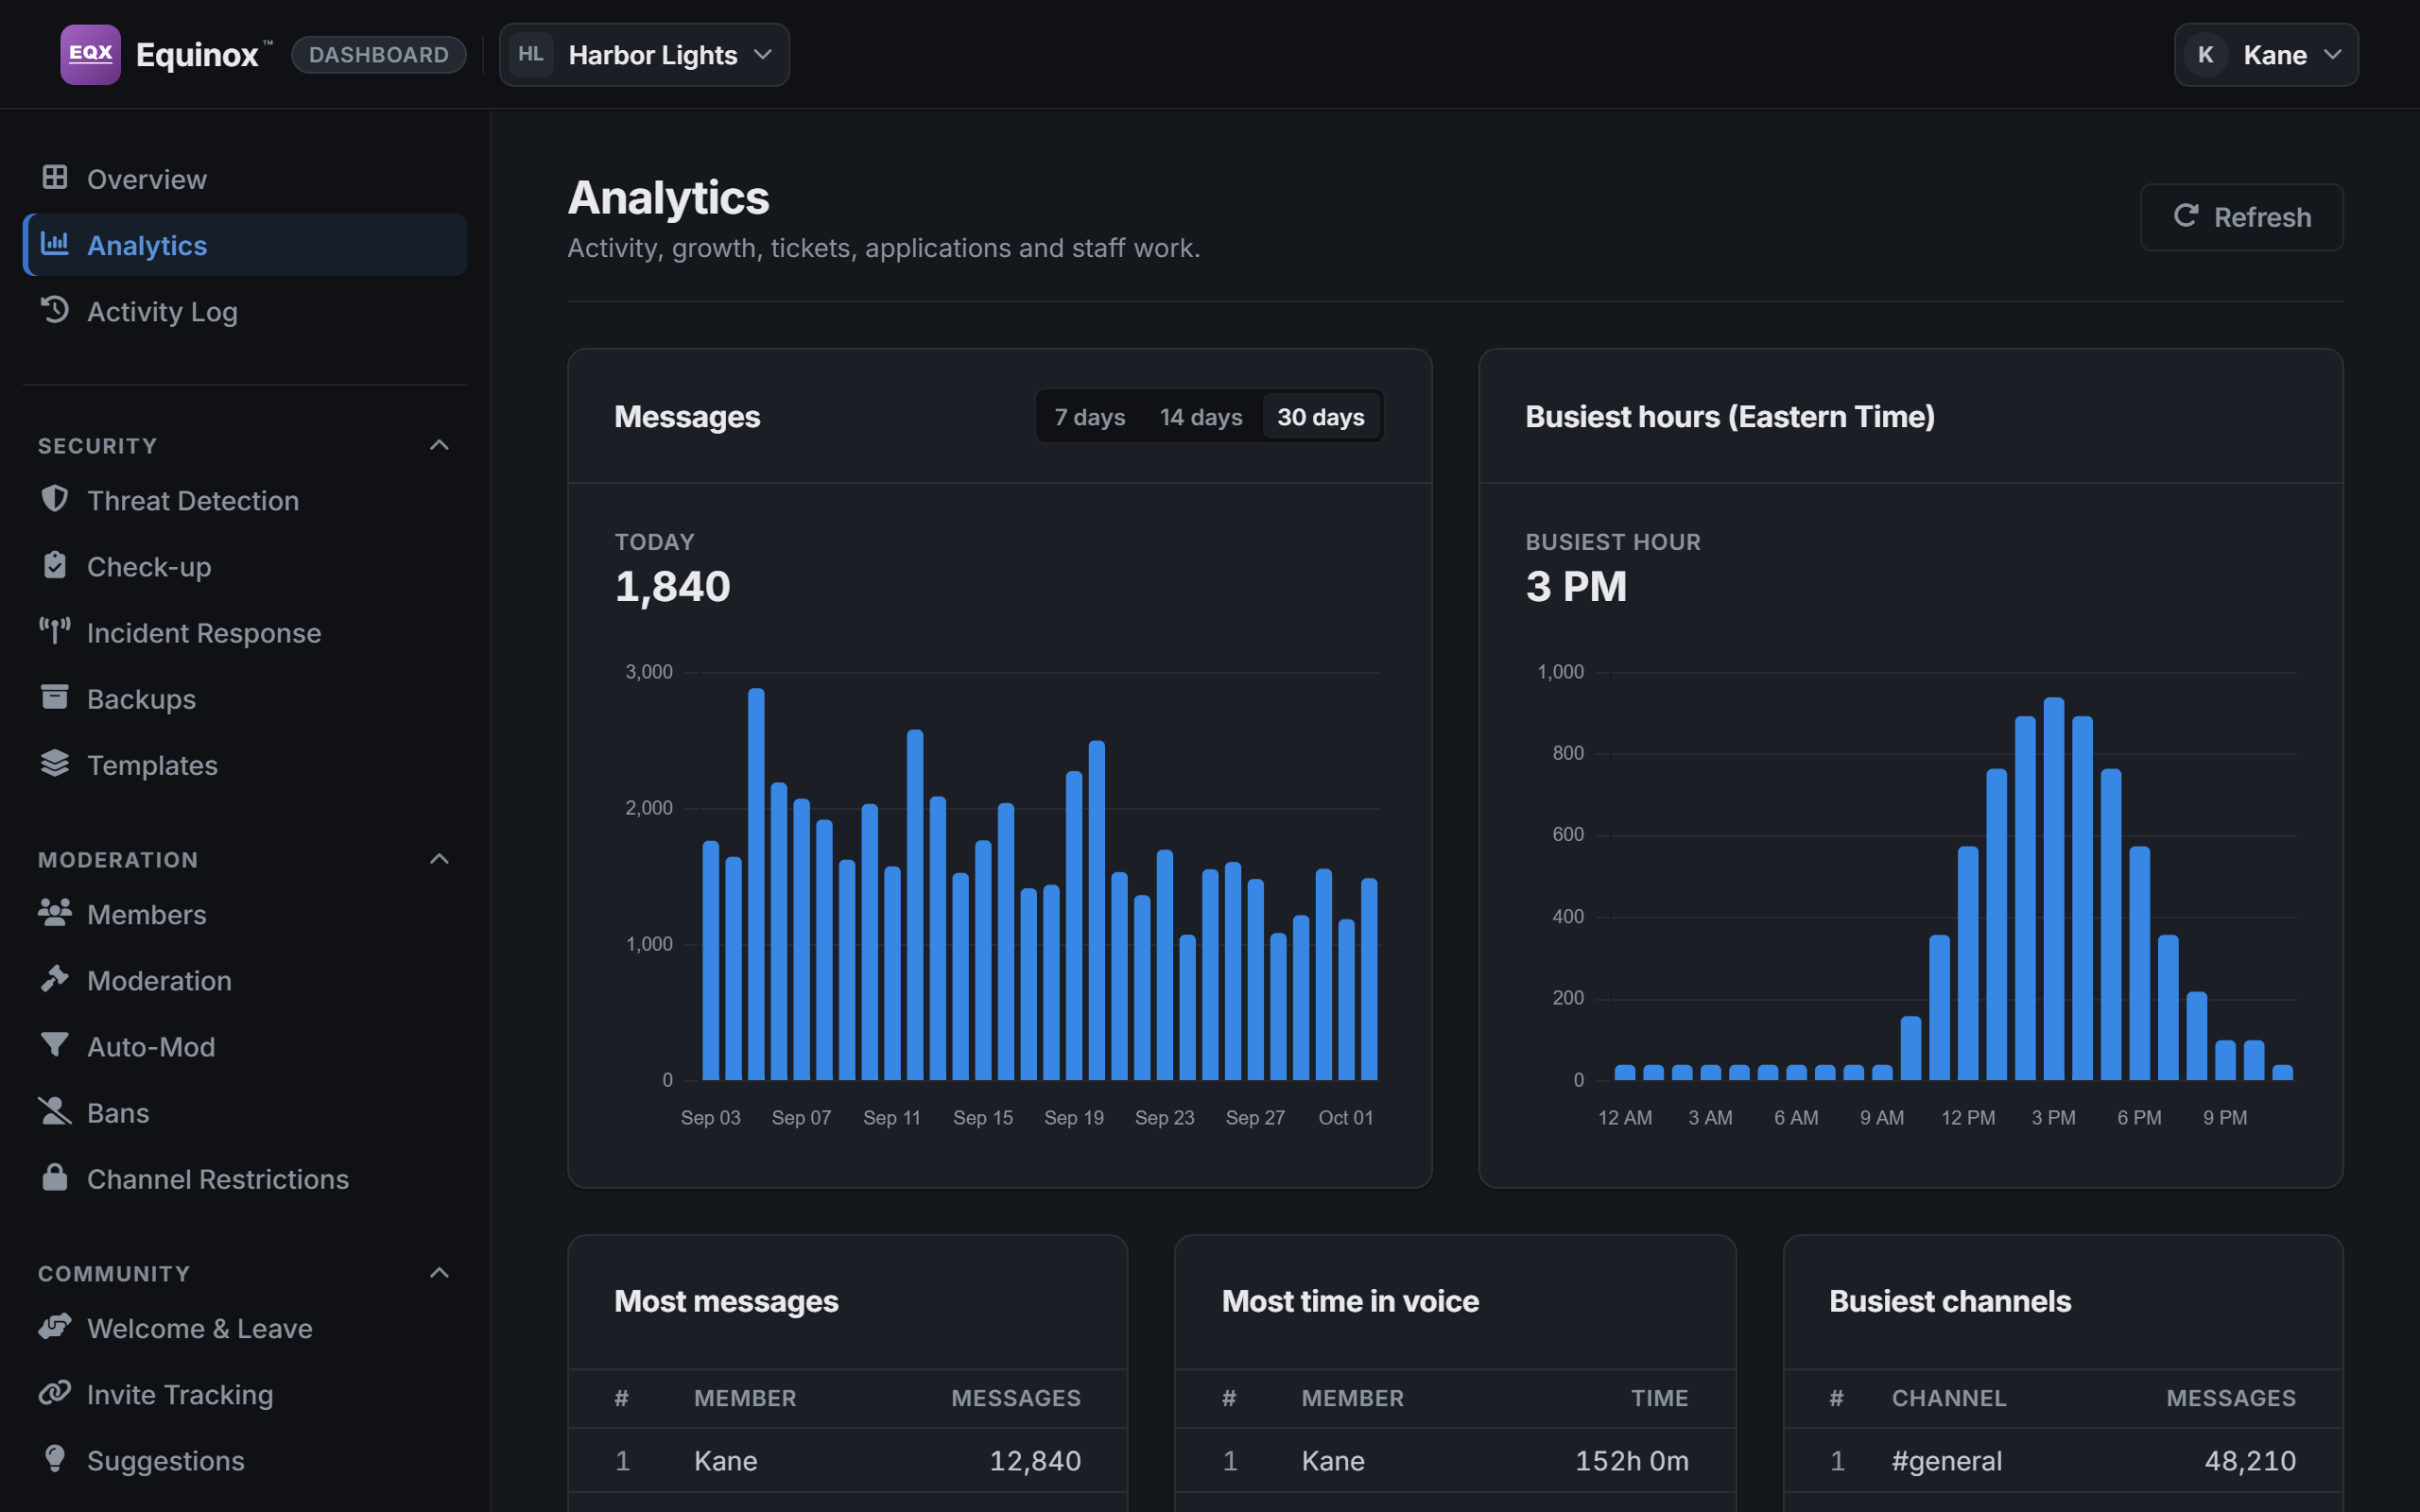This screenshot has height=1512, width=2420.
Task: Click the Incident Response tower icon
Action: click(55, 631)
